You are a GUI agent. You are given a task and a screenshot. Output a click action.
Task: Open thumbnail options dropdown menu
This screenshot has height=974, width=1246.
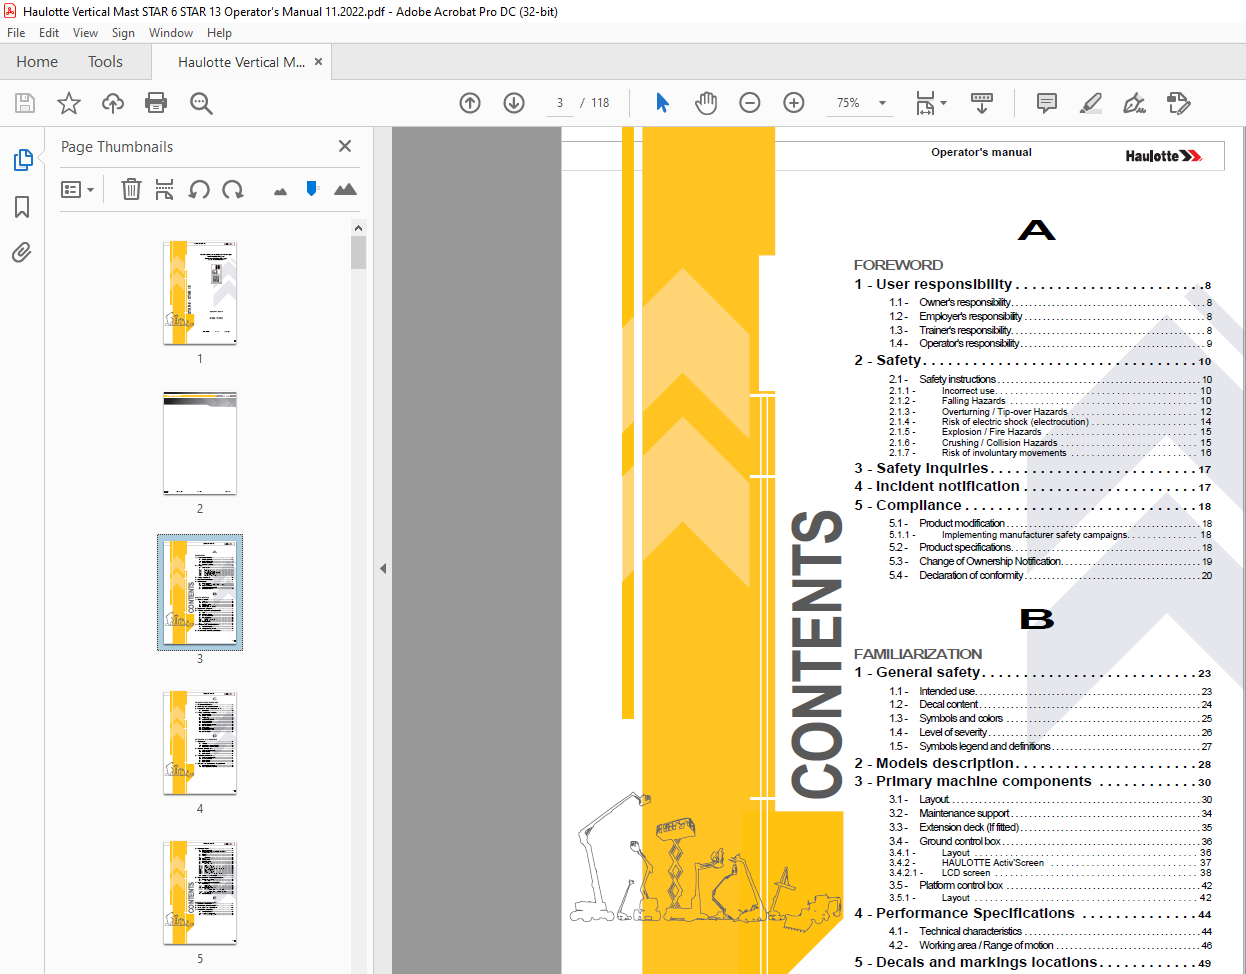(77, 189)
